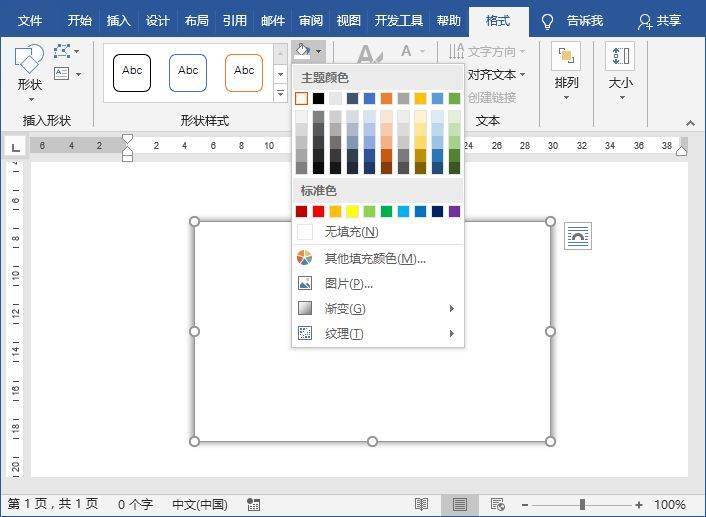Open the Align Text dropdown
Screen dimensions: 706x517
click(x=496, y=74)
